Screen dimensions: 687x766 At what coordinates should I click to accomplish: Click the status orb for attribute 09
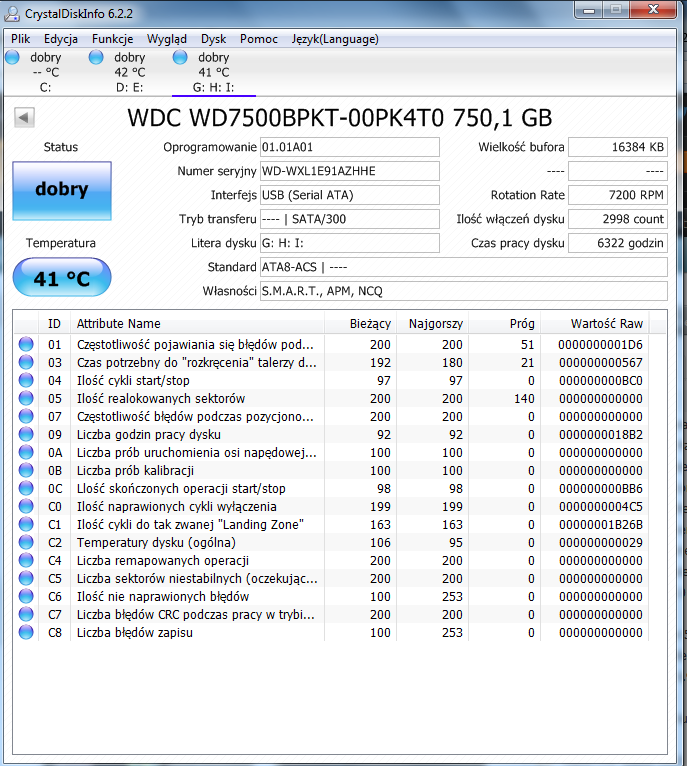pos(26,434)
